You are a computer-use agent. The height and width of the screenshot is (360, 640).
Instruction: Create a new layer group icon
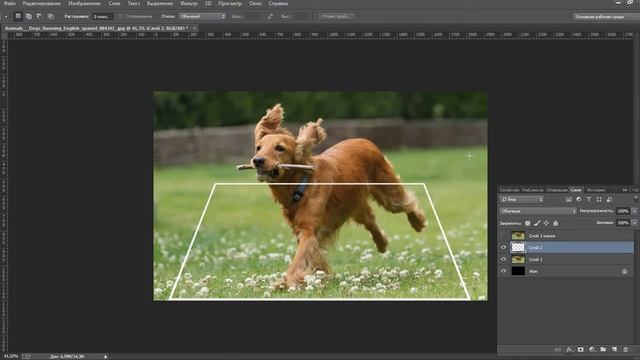point(603,350)
